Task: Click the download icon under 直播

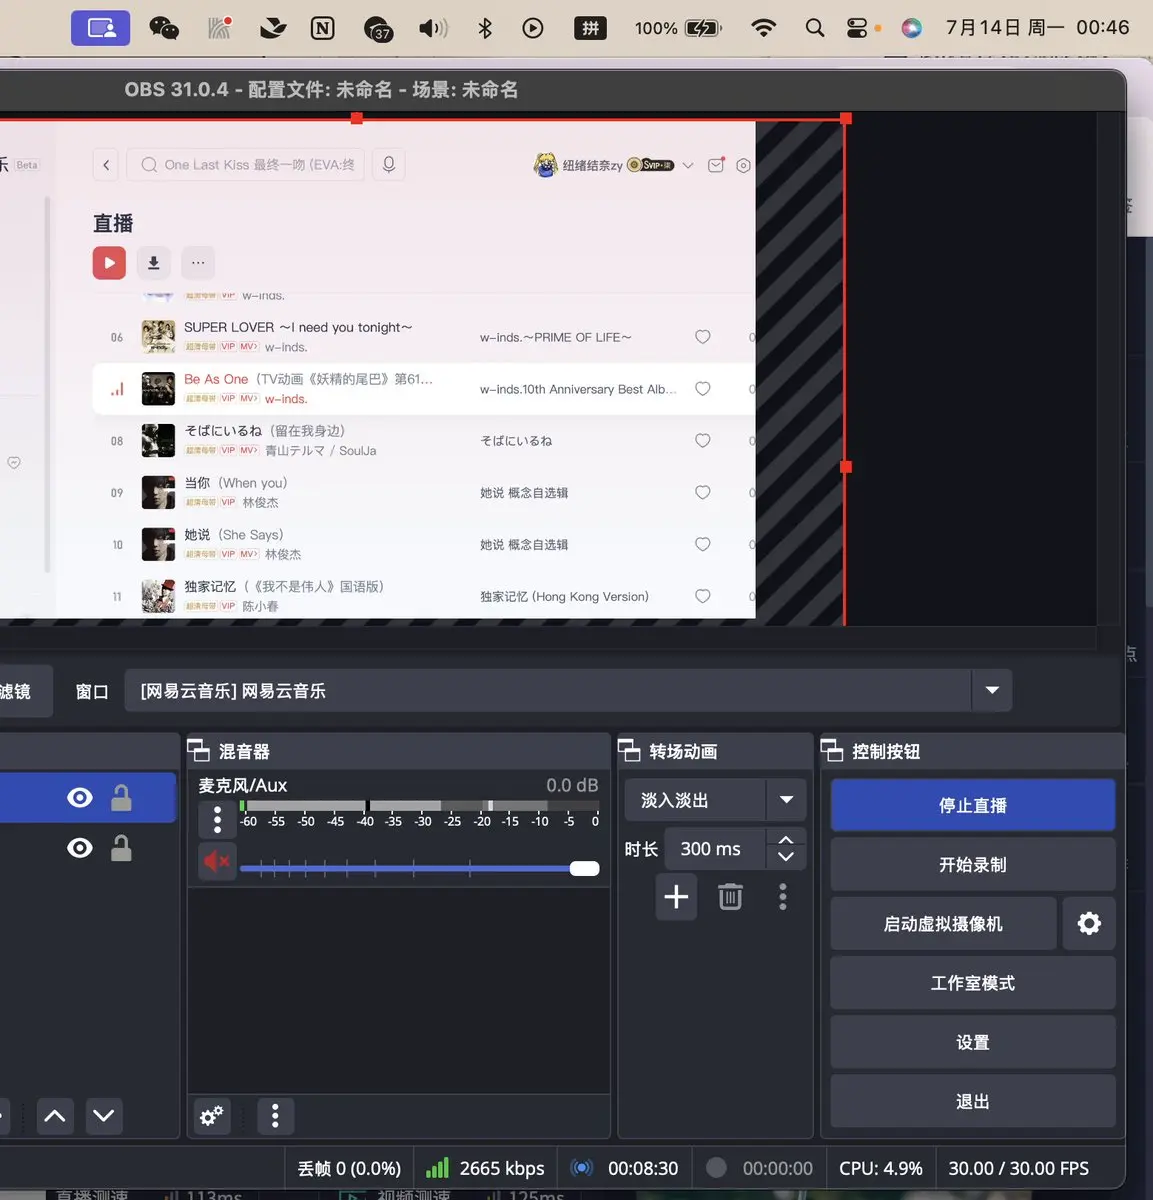Action: click(x=154, y=263)
